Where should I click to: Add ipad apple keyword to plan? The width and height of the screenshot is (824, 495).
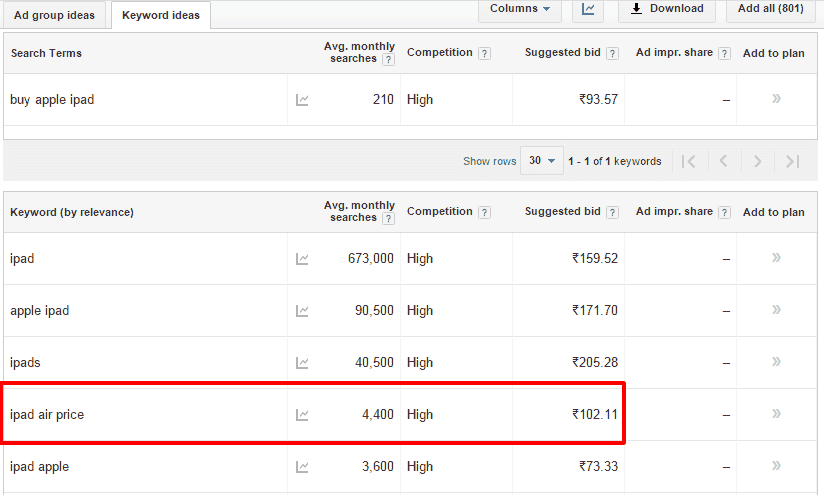[776, 466]
